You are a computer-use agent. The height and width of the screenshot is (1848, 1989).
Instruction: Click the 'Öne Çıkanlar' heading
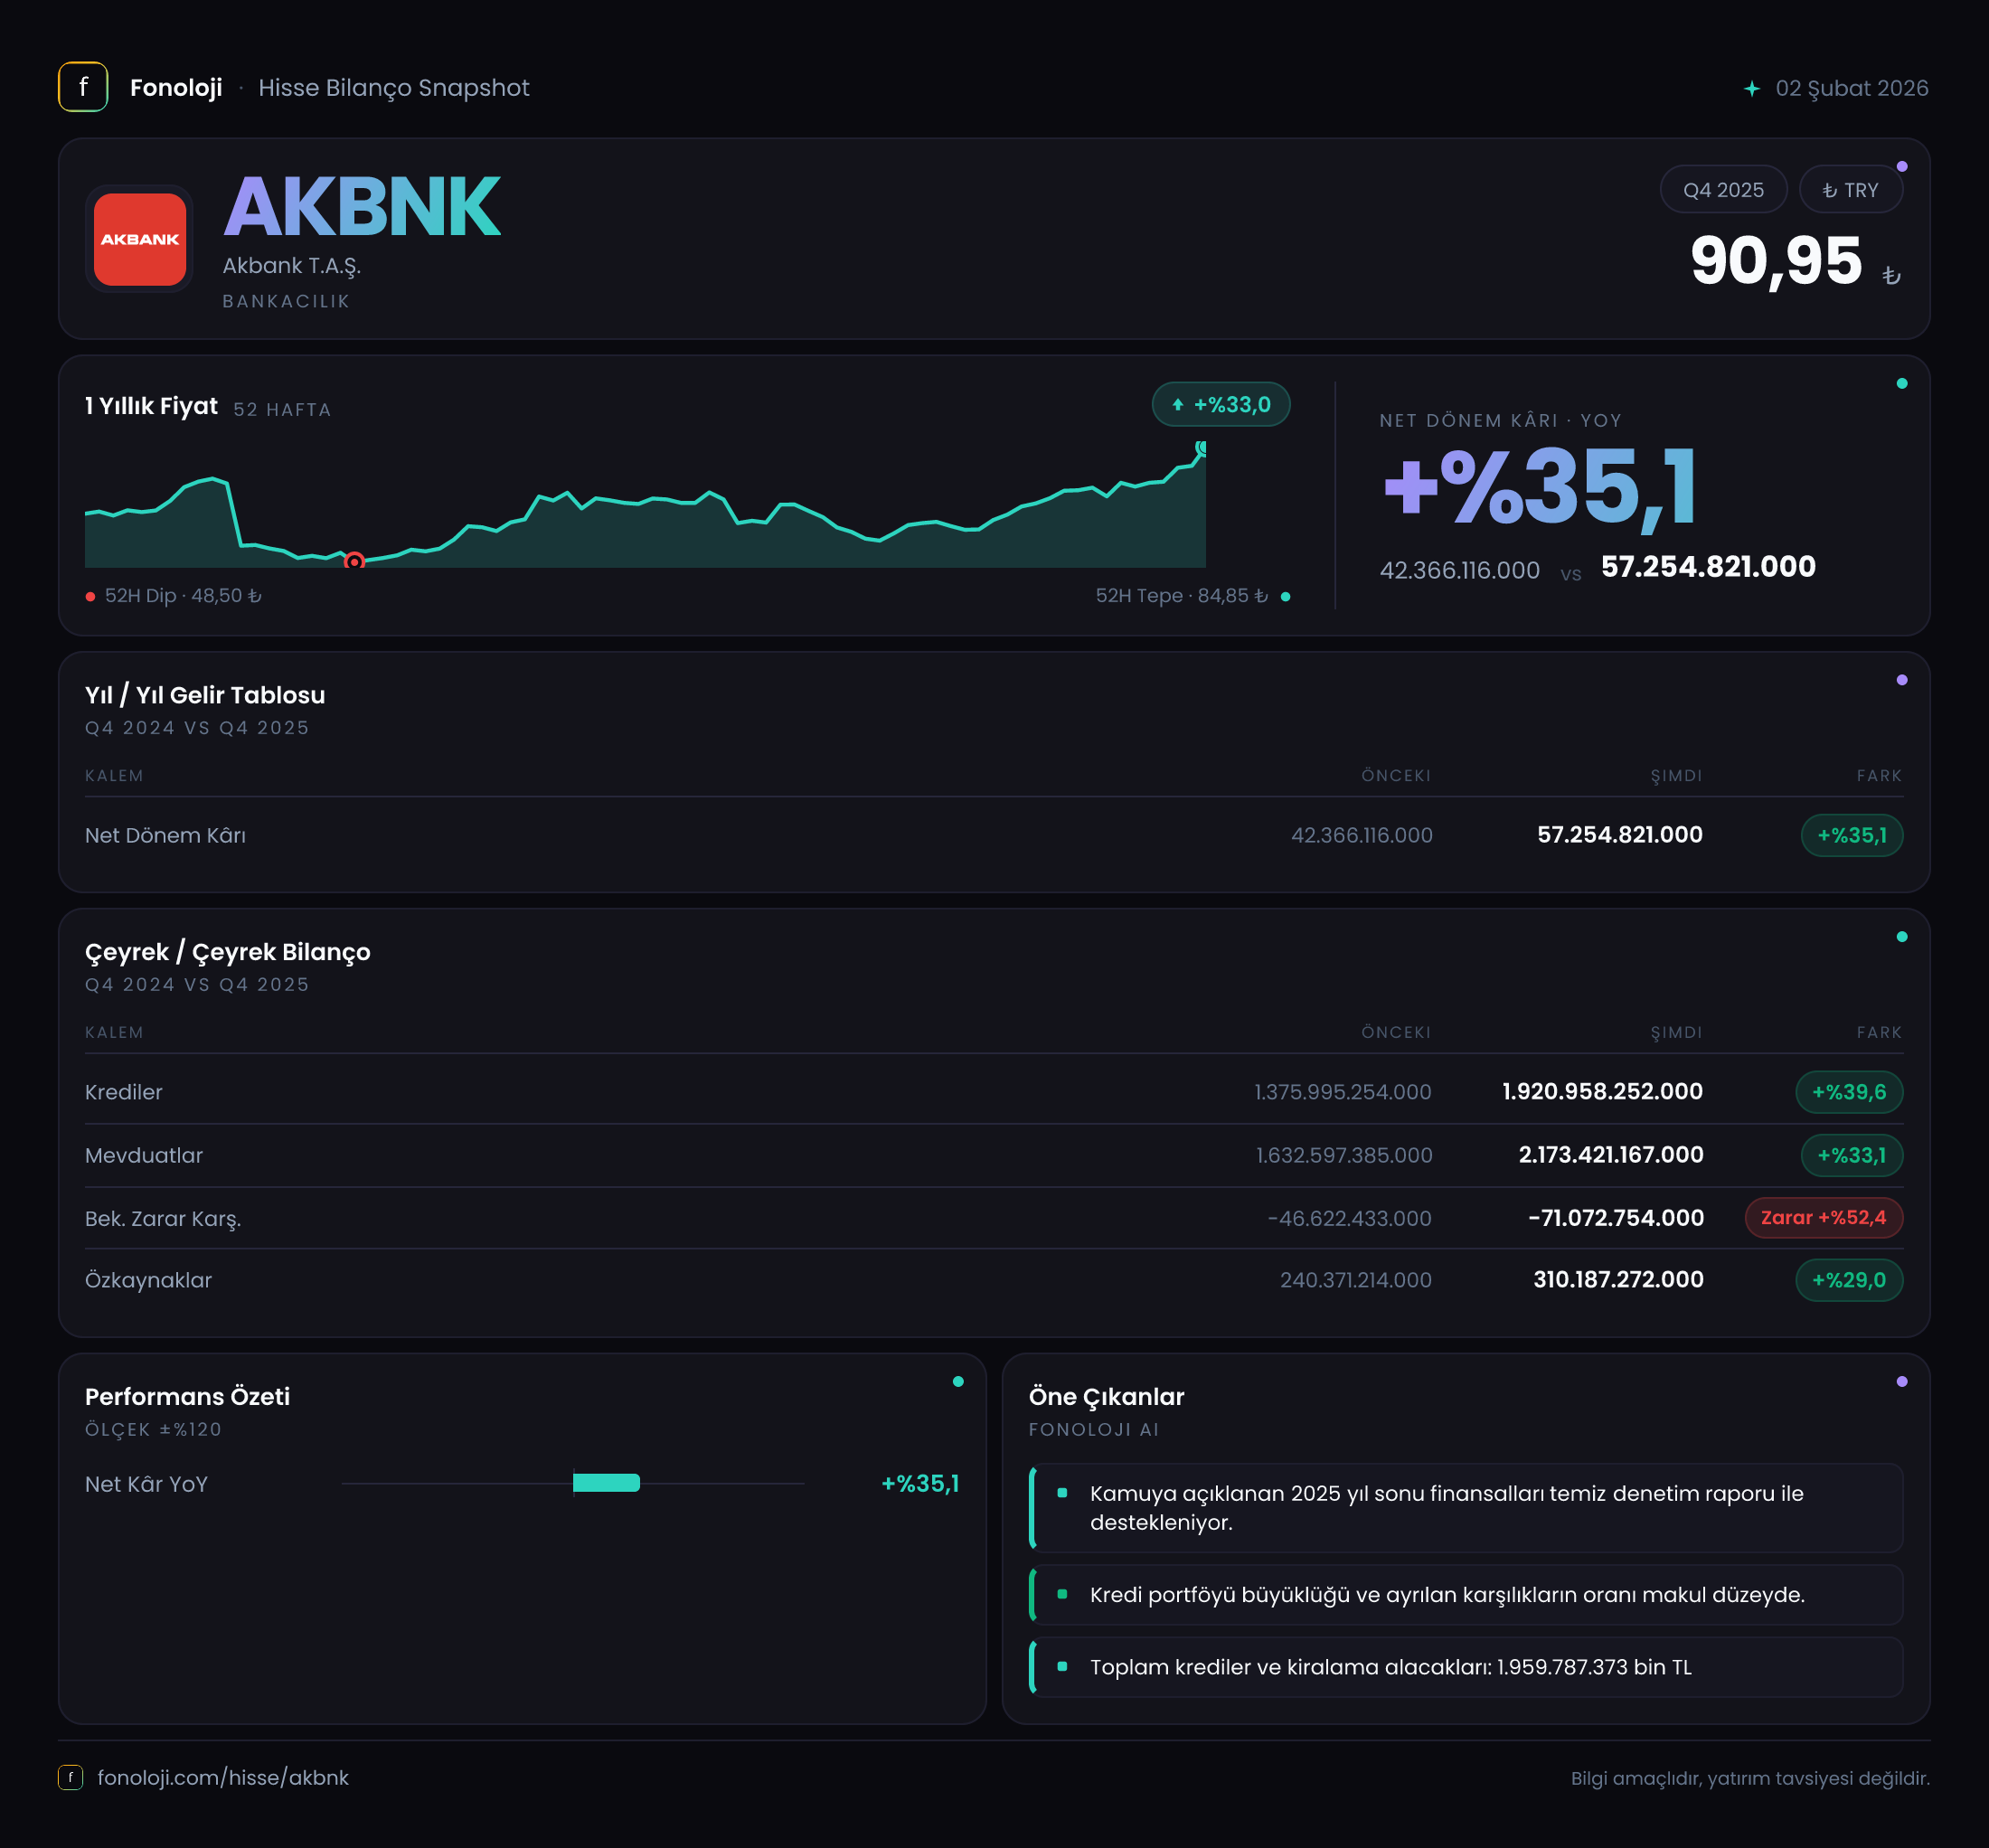pyautogui.click(x=1106, y=1396)
